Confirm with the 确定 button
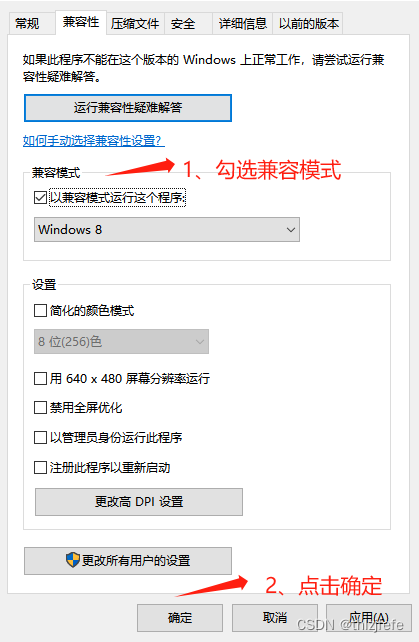 180,618
